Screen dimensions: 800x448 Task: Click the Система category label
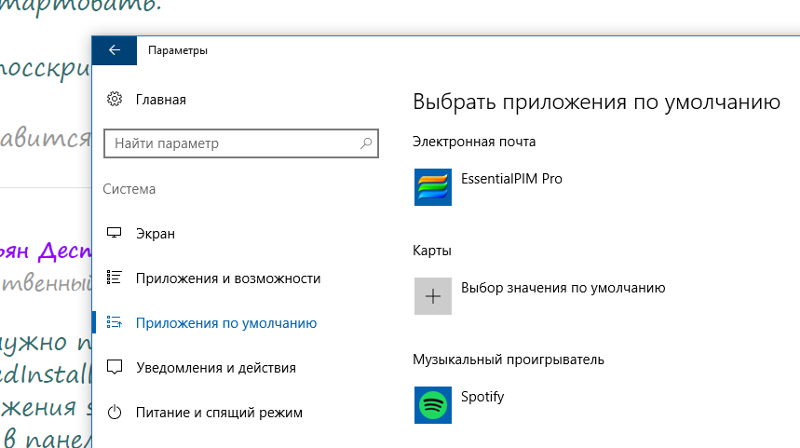coord(129,189)
